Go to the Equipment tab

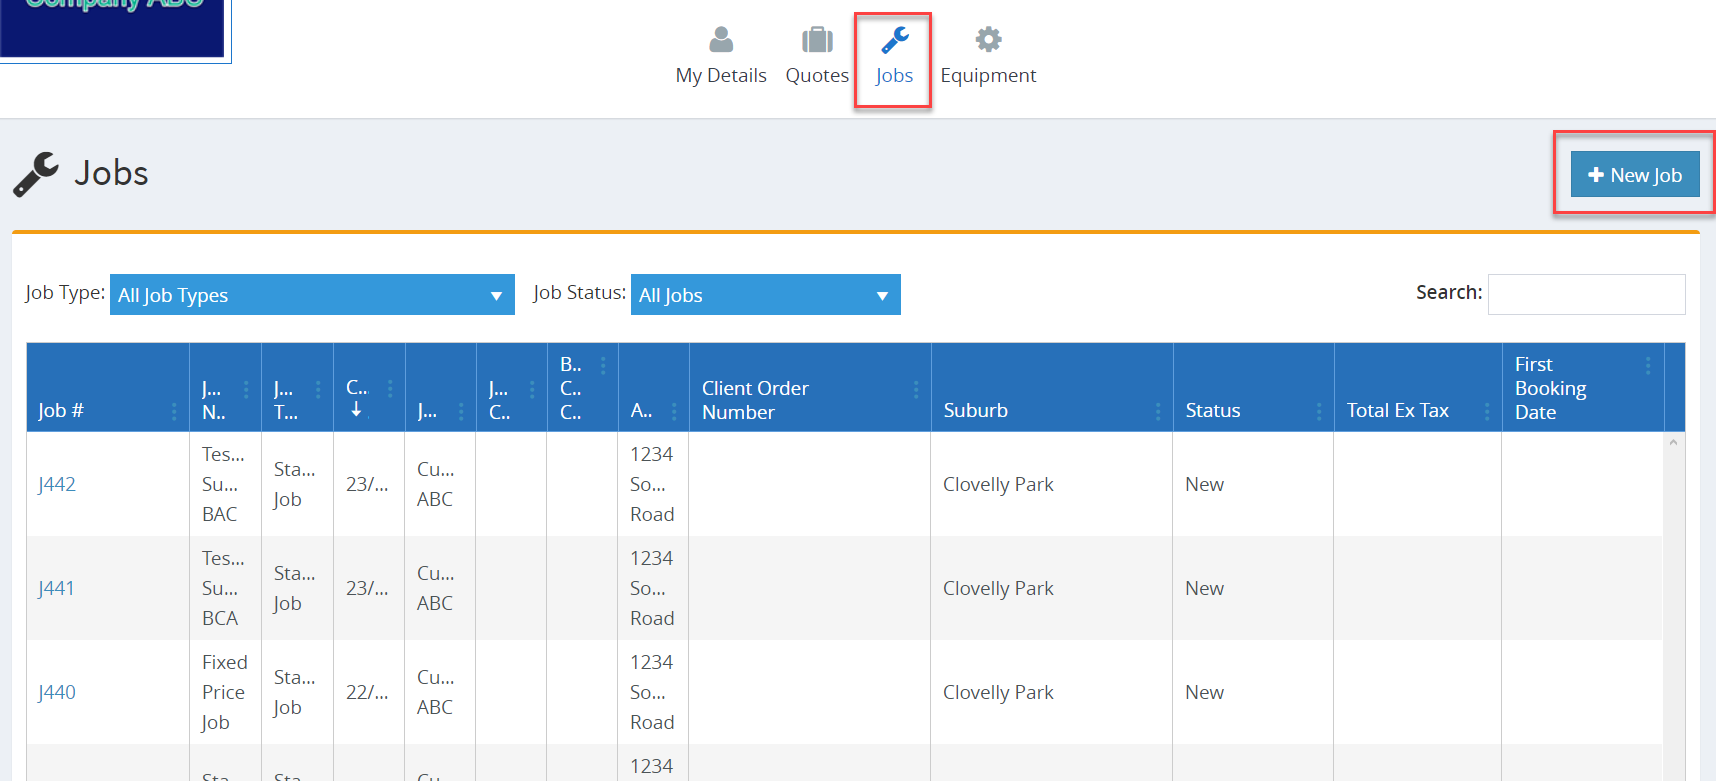click(x=988, y=59)
